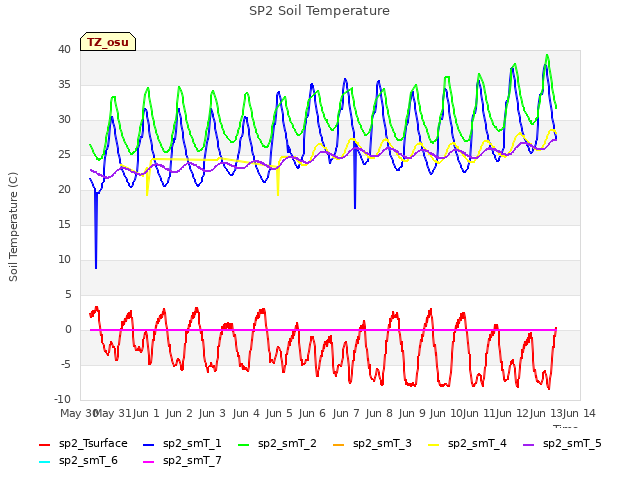Click the Jun 5 x-axis tick label
Image resolution: width=640 pixels, height=480 pixels.
point(279,413)
